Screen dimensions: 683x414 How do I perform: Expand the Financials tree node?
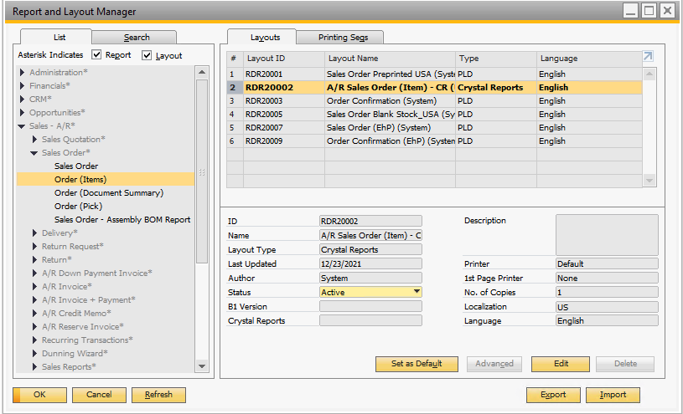click(22, 86)
